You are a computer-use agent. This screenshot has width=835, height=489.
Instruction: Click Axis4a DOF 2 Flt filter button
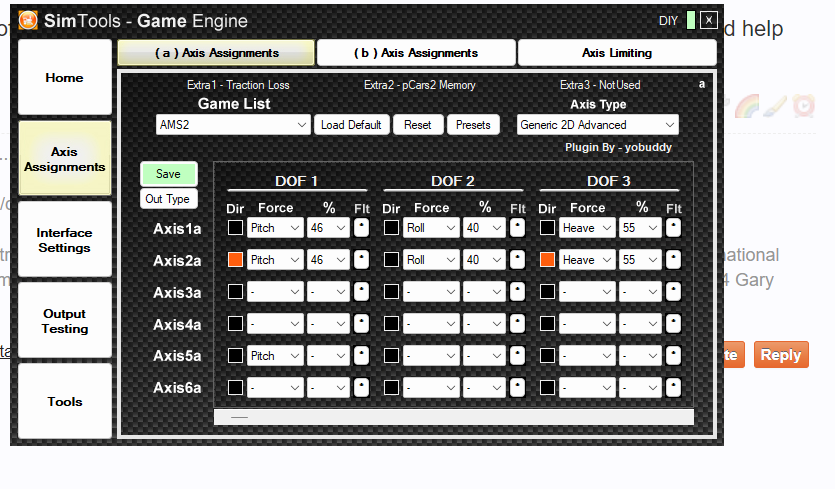(x=517, y=323)
